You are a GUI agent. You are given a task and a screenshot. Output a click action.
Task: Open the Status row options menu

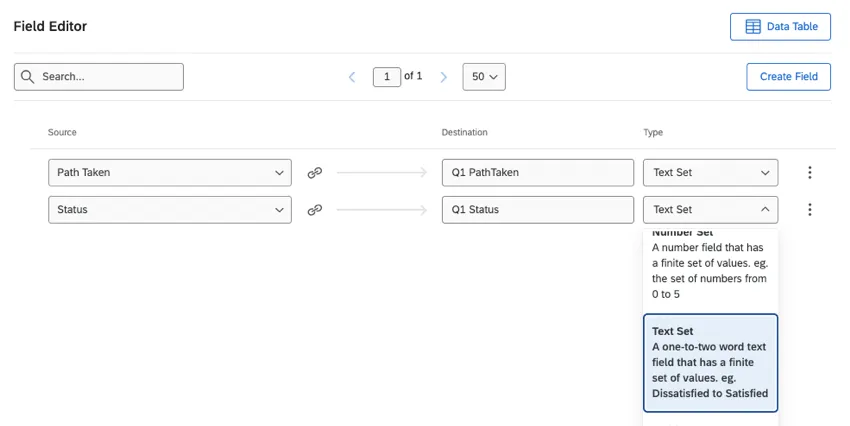[x=809, y=210]
